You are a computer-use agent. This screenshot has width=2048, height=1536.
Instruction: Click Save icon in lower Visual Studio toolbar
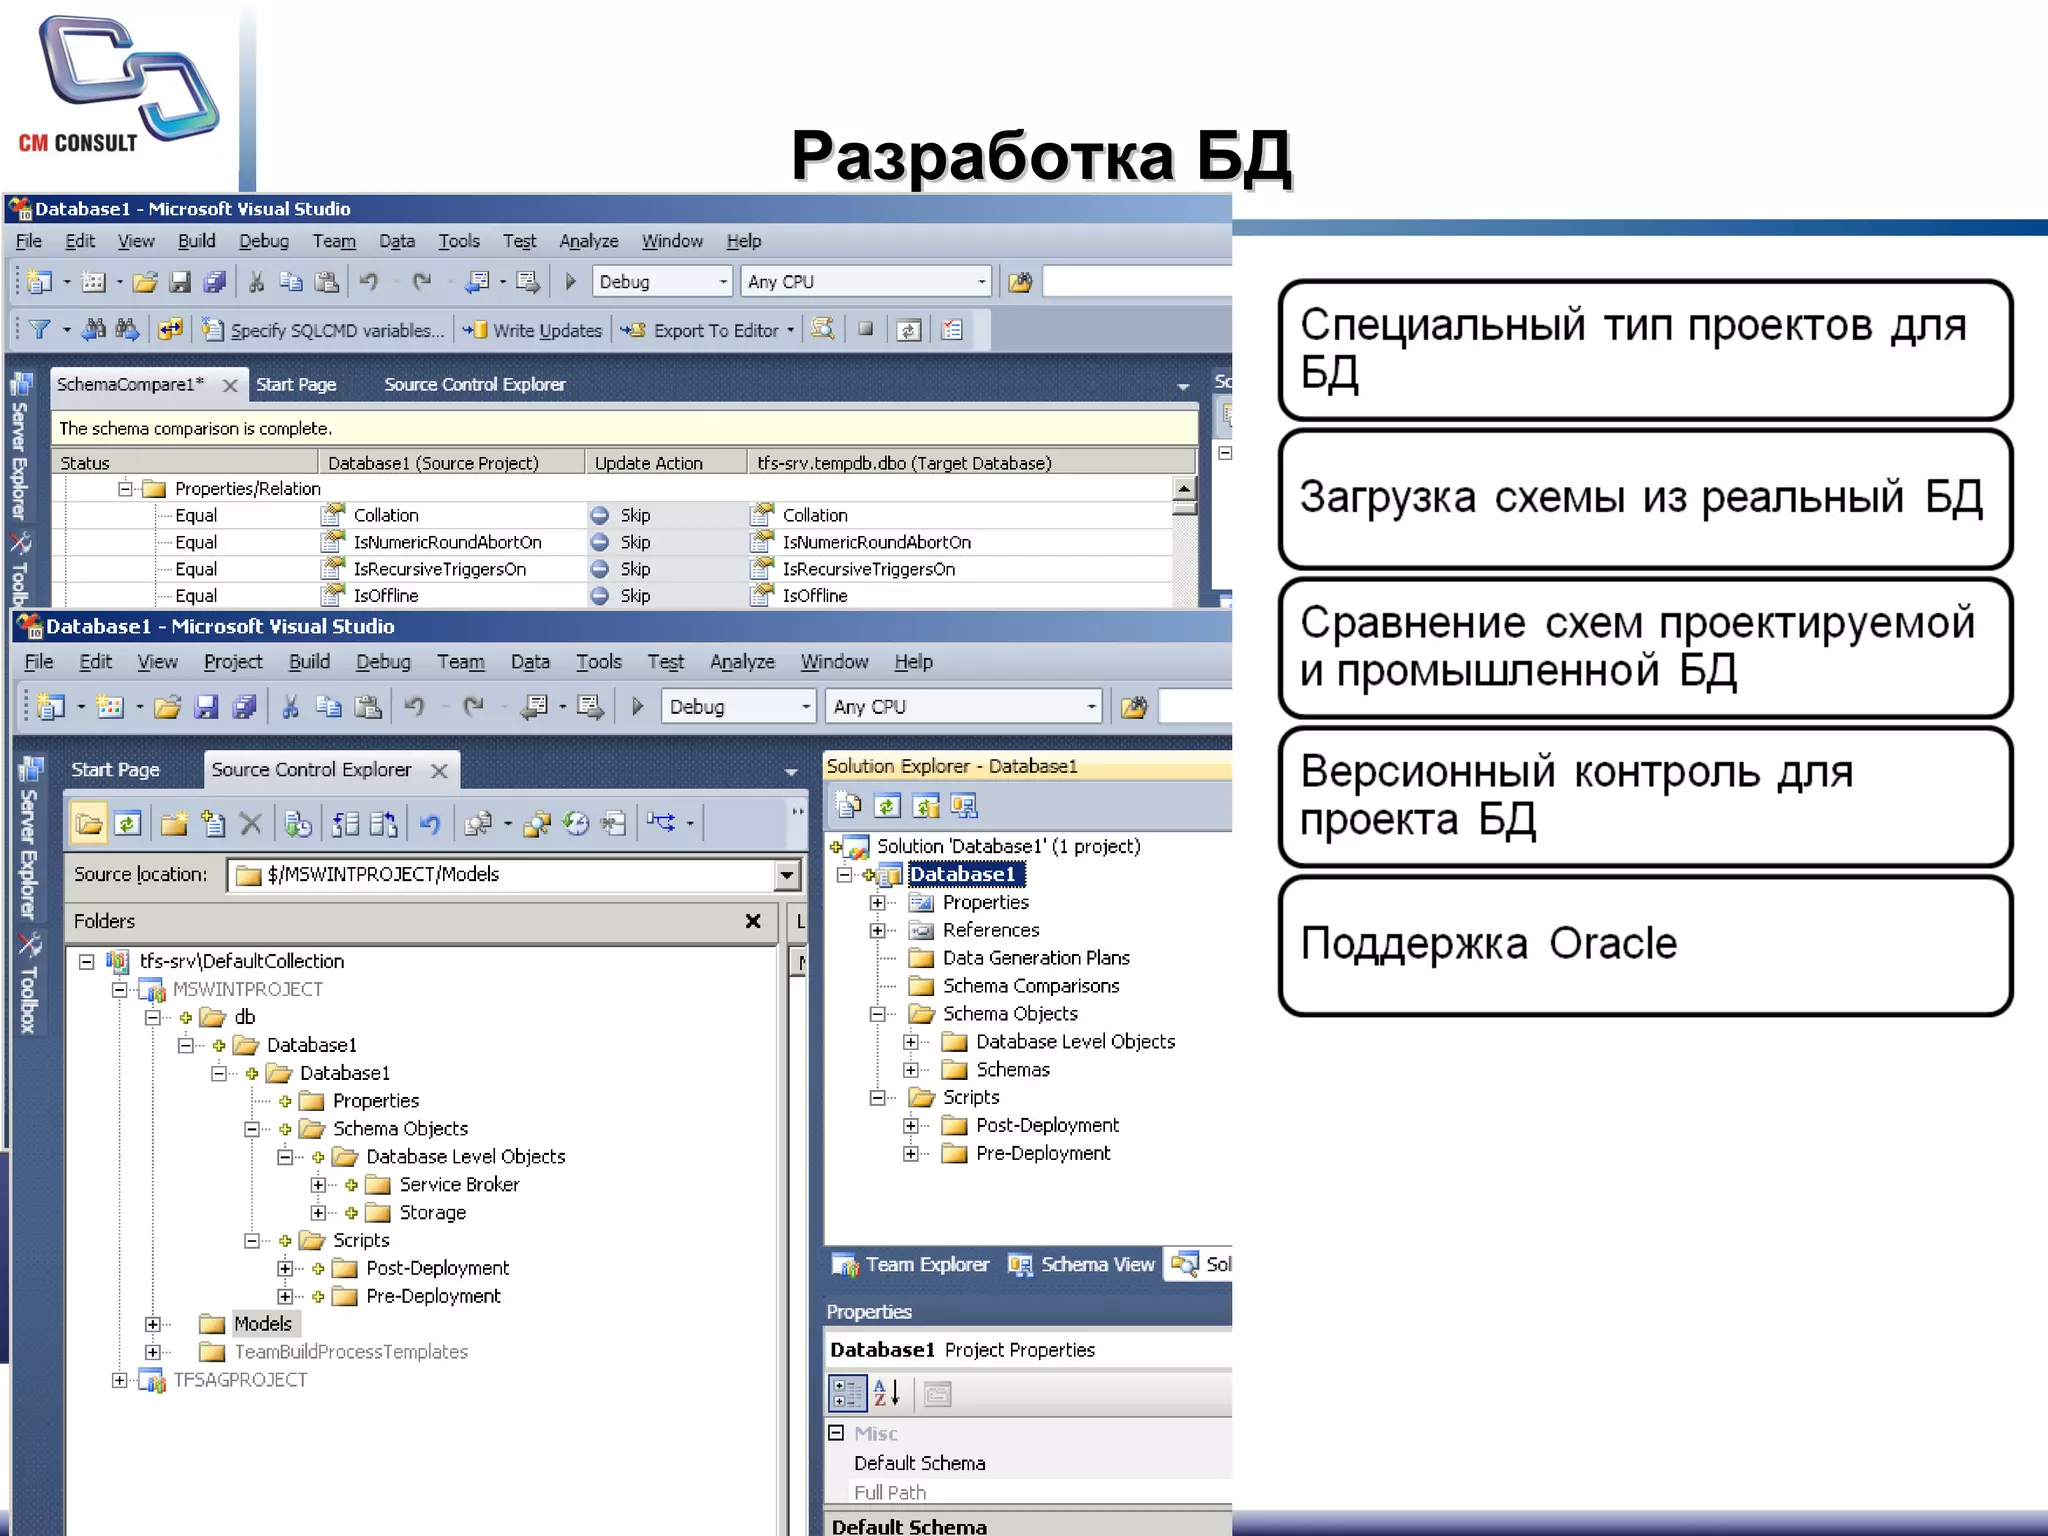[205, 707]
